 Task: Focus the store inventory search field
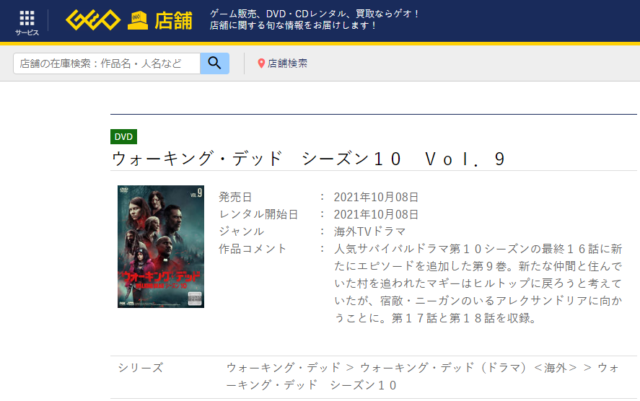coord(107,63)
